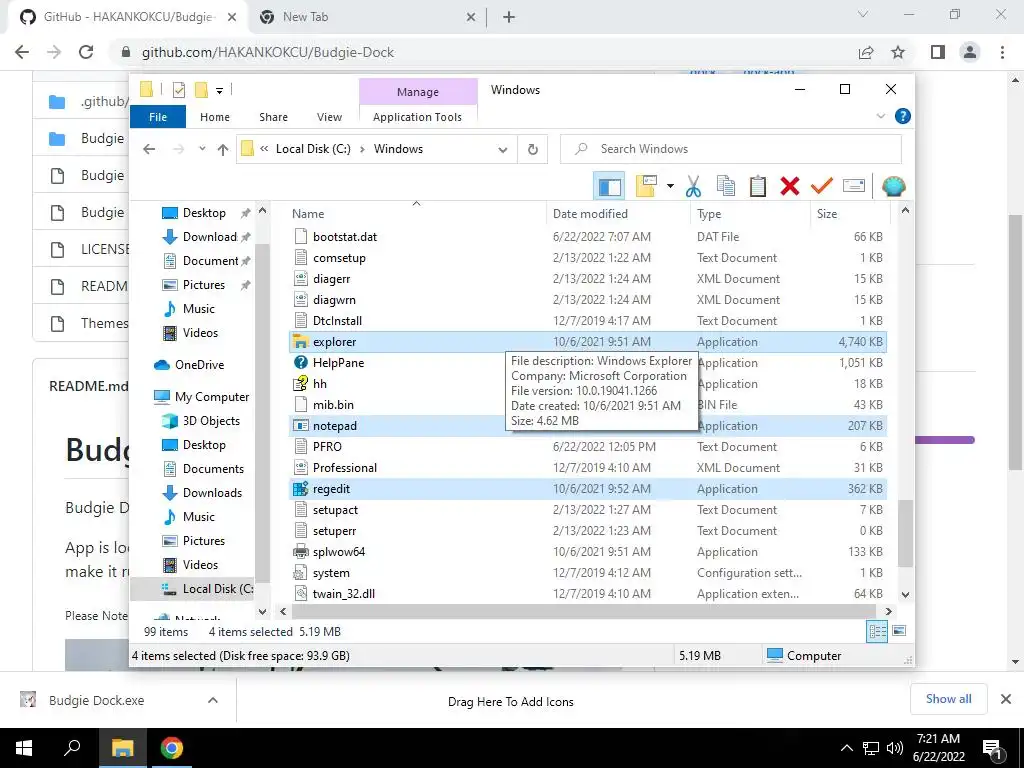Switch to details view layout icon
This screenshot has height=768, width=1024.
(x=877, y=631)
